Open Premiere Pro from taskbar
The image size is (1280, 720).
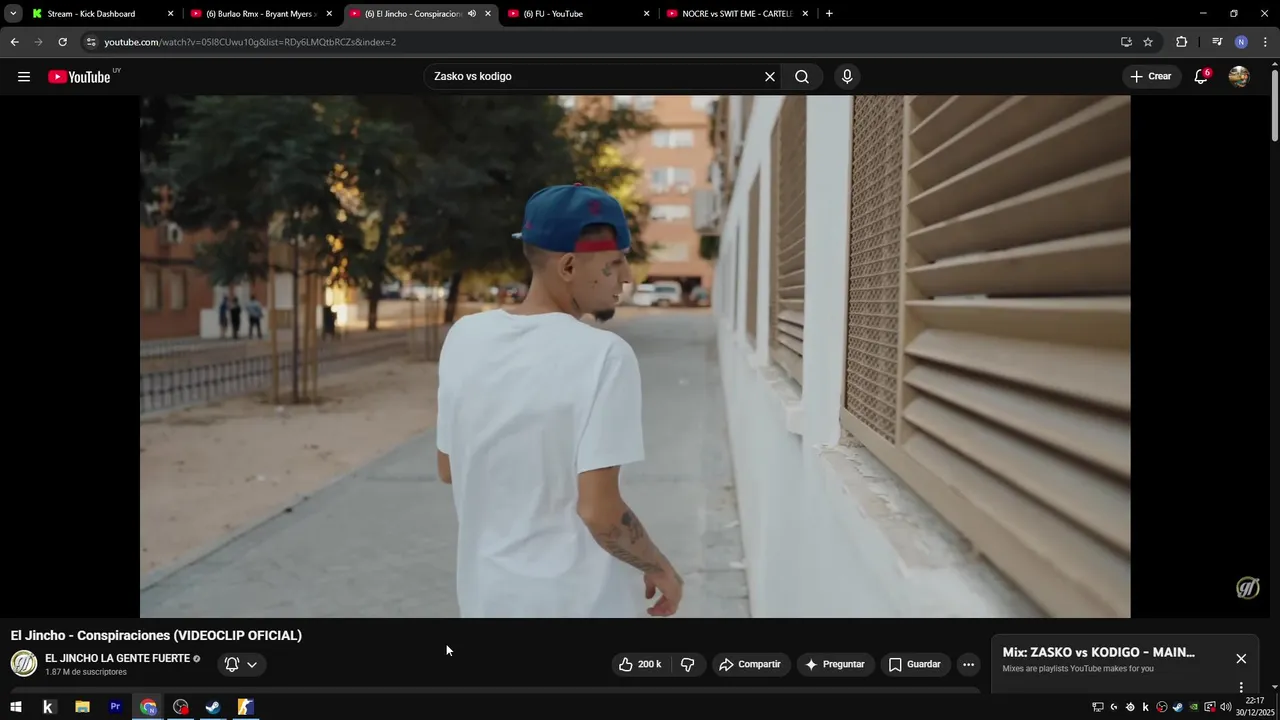(115, 707)
